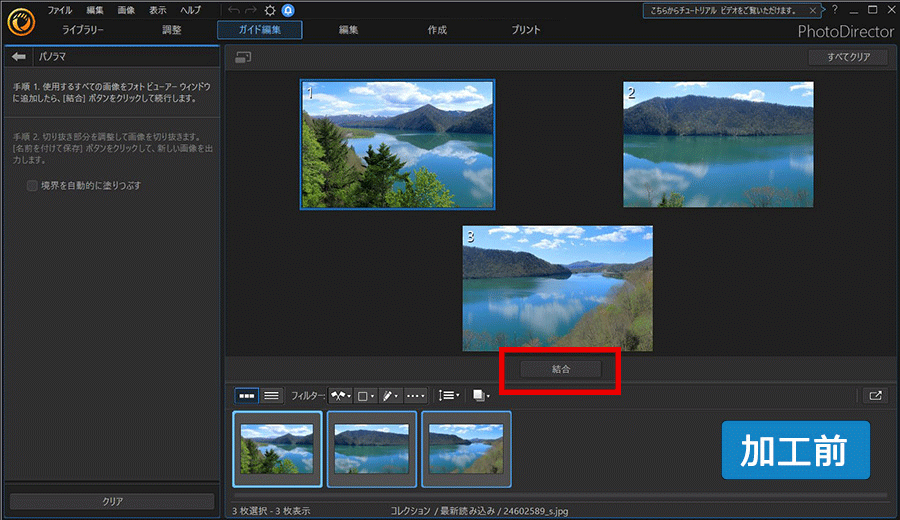This screenshot has width=900, height=520.
Task: Click the secondary display icon above viewer
Action: 243,58
